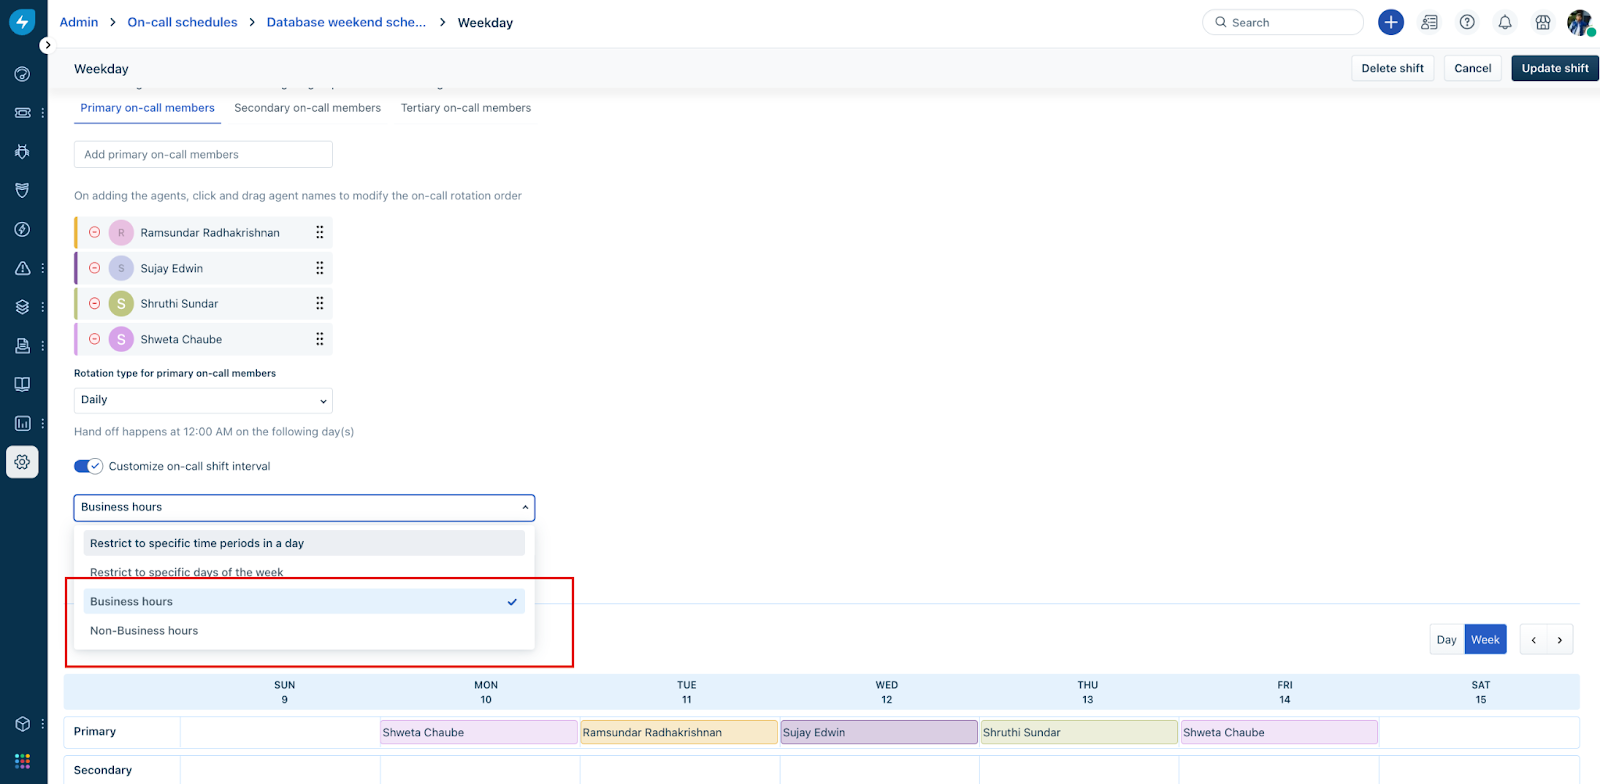Click the Update shift button
The image size is (1600, 784).
click(1555, 68)
